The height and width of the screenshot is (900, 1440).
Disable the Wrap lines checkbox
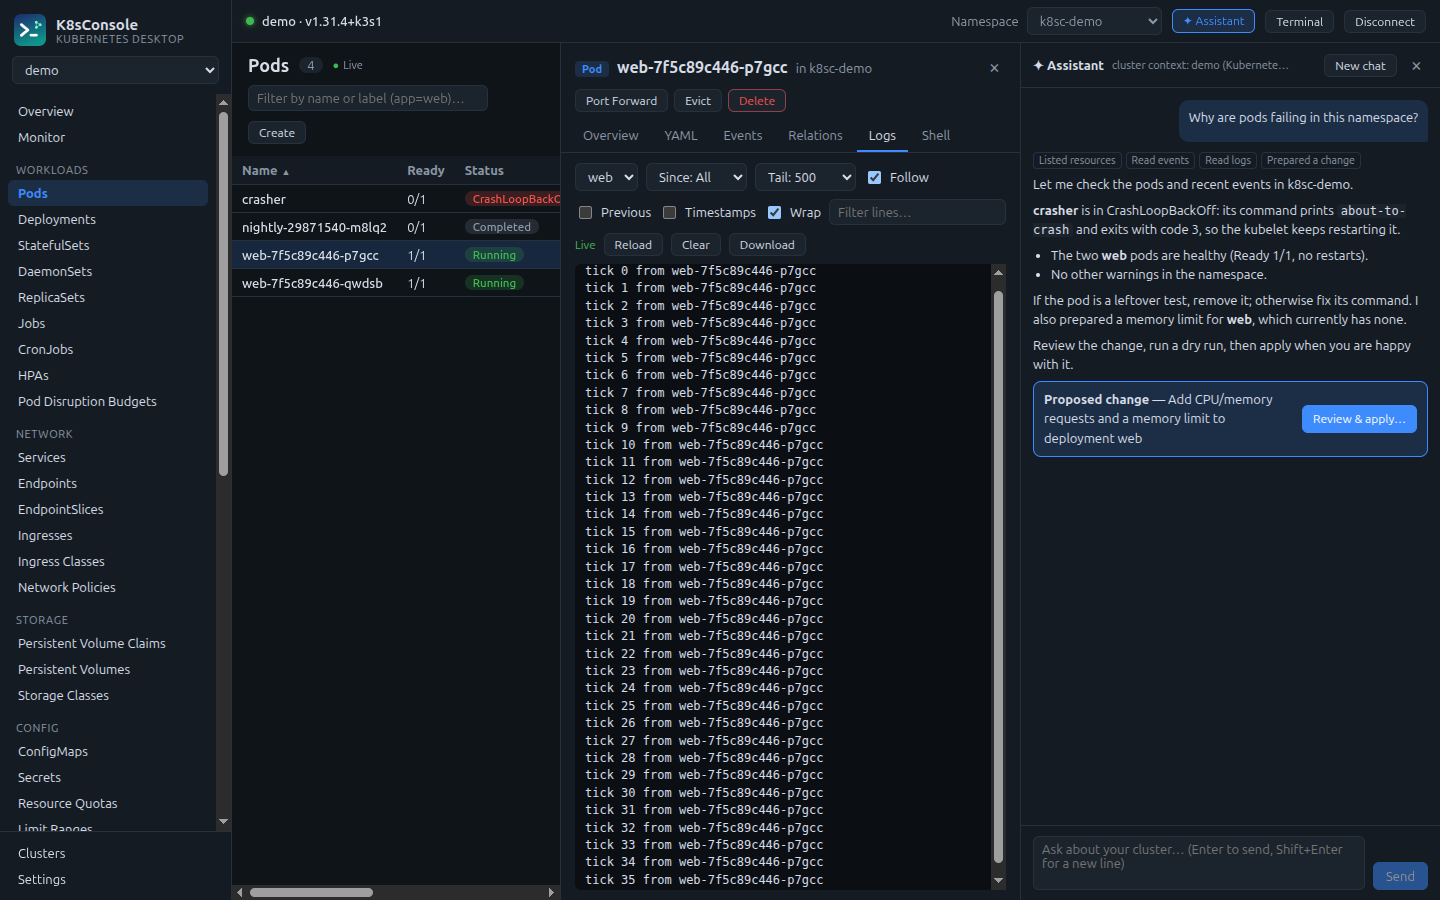[774, 212]
